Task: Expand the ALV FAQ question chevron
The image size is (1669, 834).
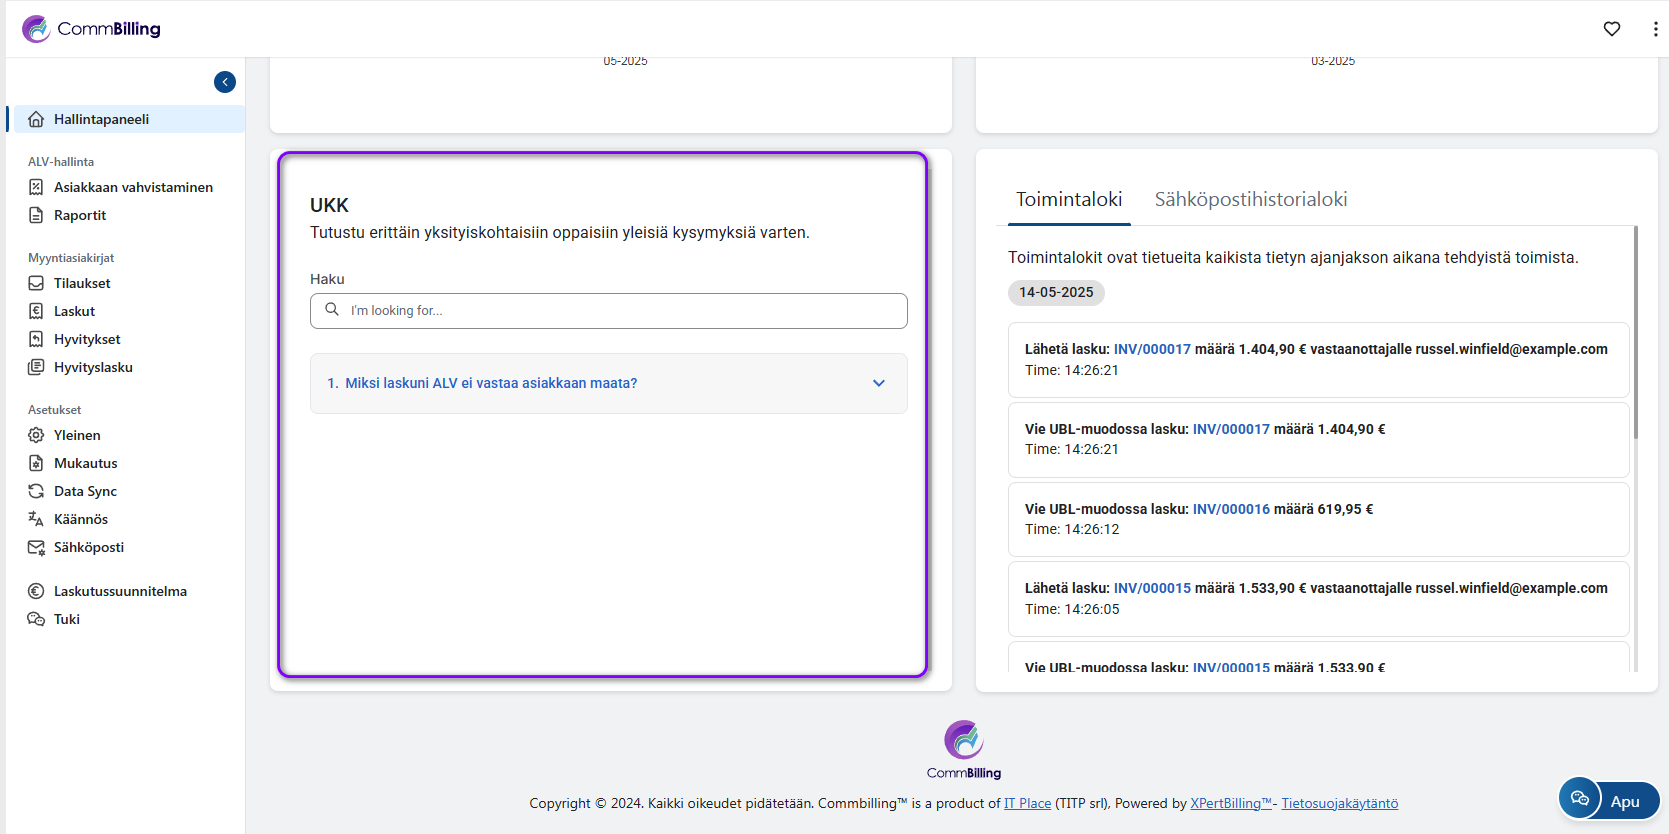Action: point(878,383)
